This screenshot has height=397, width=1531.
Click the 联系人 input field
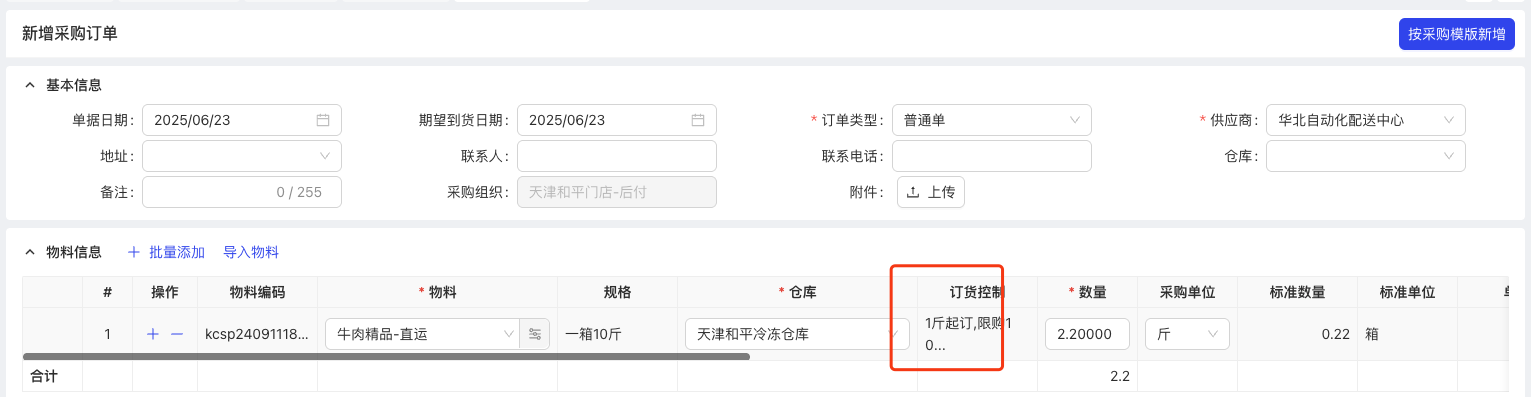point(617,156)
